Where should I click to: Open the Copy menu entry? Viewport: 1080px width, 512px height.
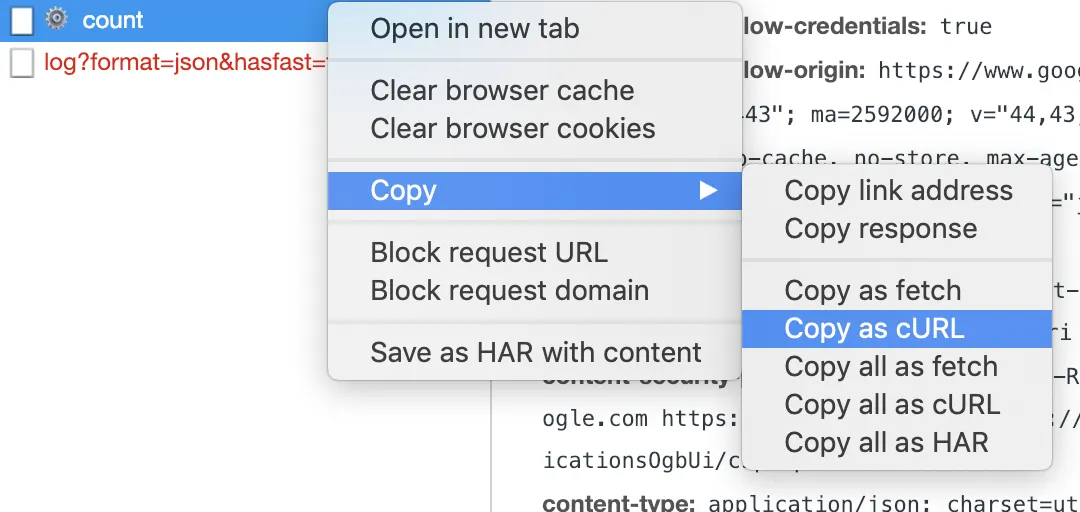pos(534,191)
